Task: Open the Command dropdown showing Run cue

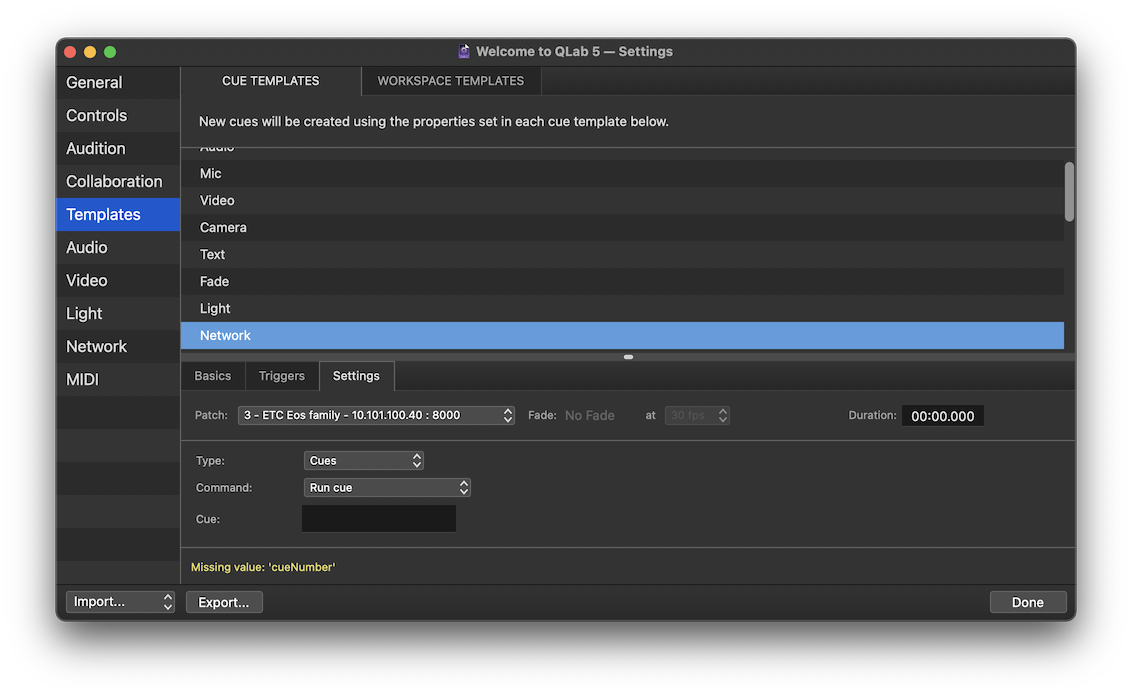Action: click(387, 488)
